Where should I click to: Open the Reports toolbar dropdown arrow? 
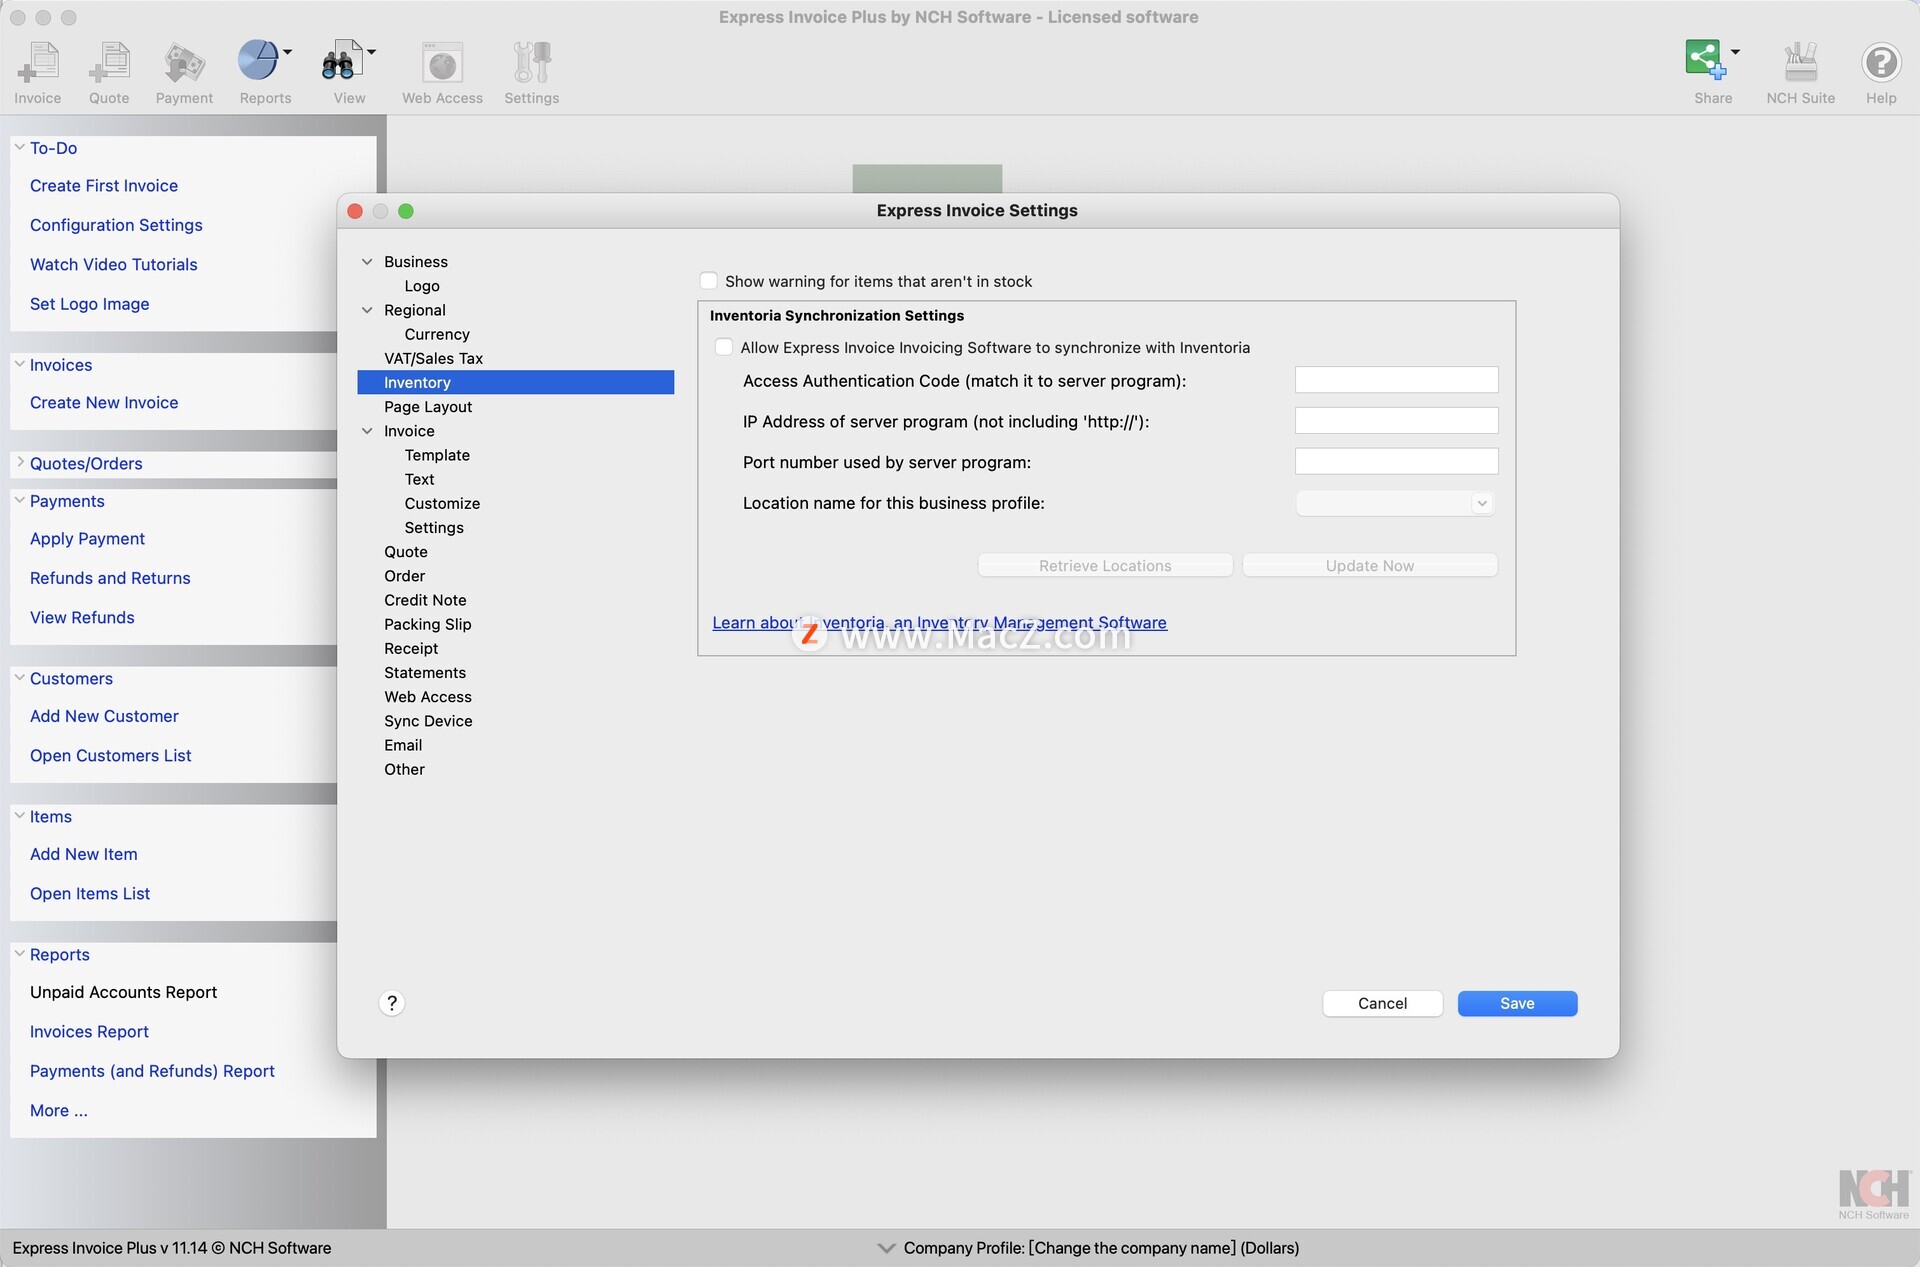coord(288,51)
